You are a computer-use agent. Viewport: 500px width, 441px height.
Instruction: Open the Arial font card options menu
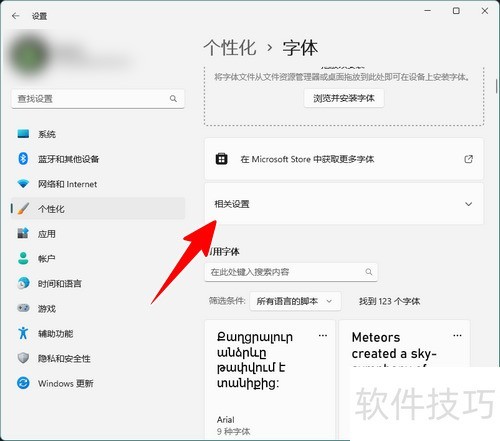coord(322,336)
